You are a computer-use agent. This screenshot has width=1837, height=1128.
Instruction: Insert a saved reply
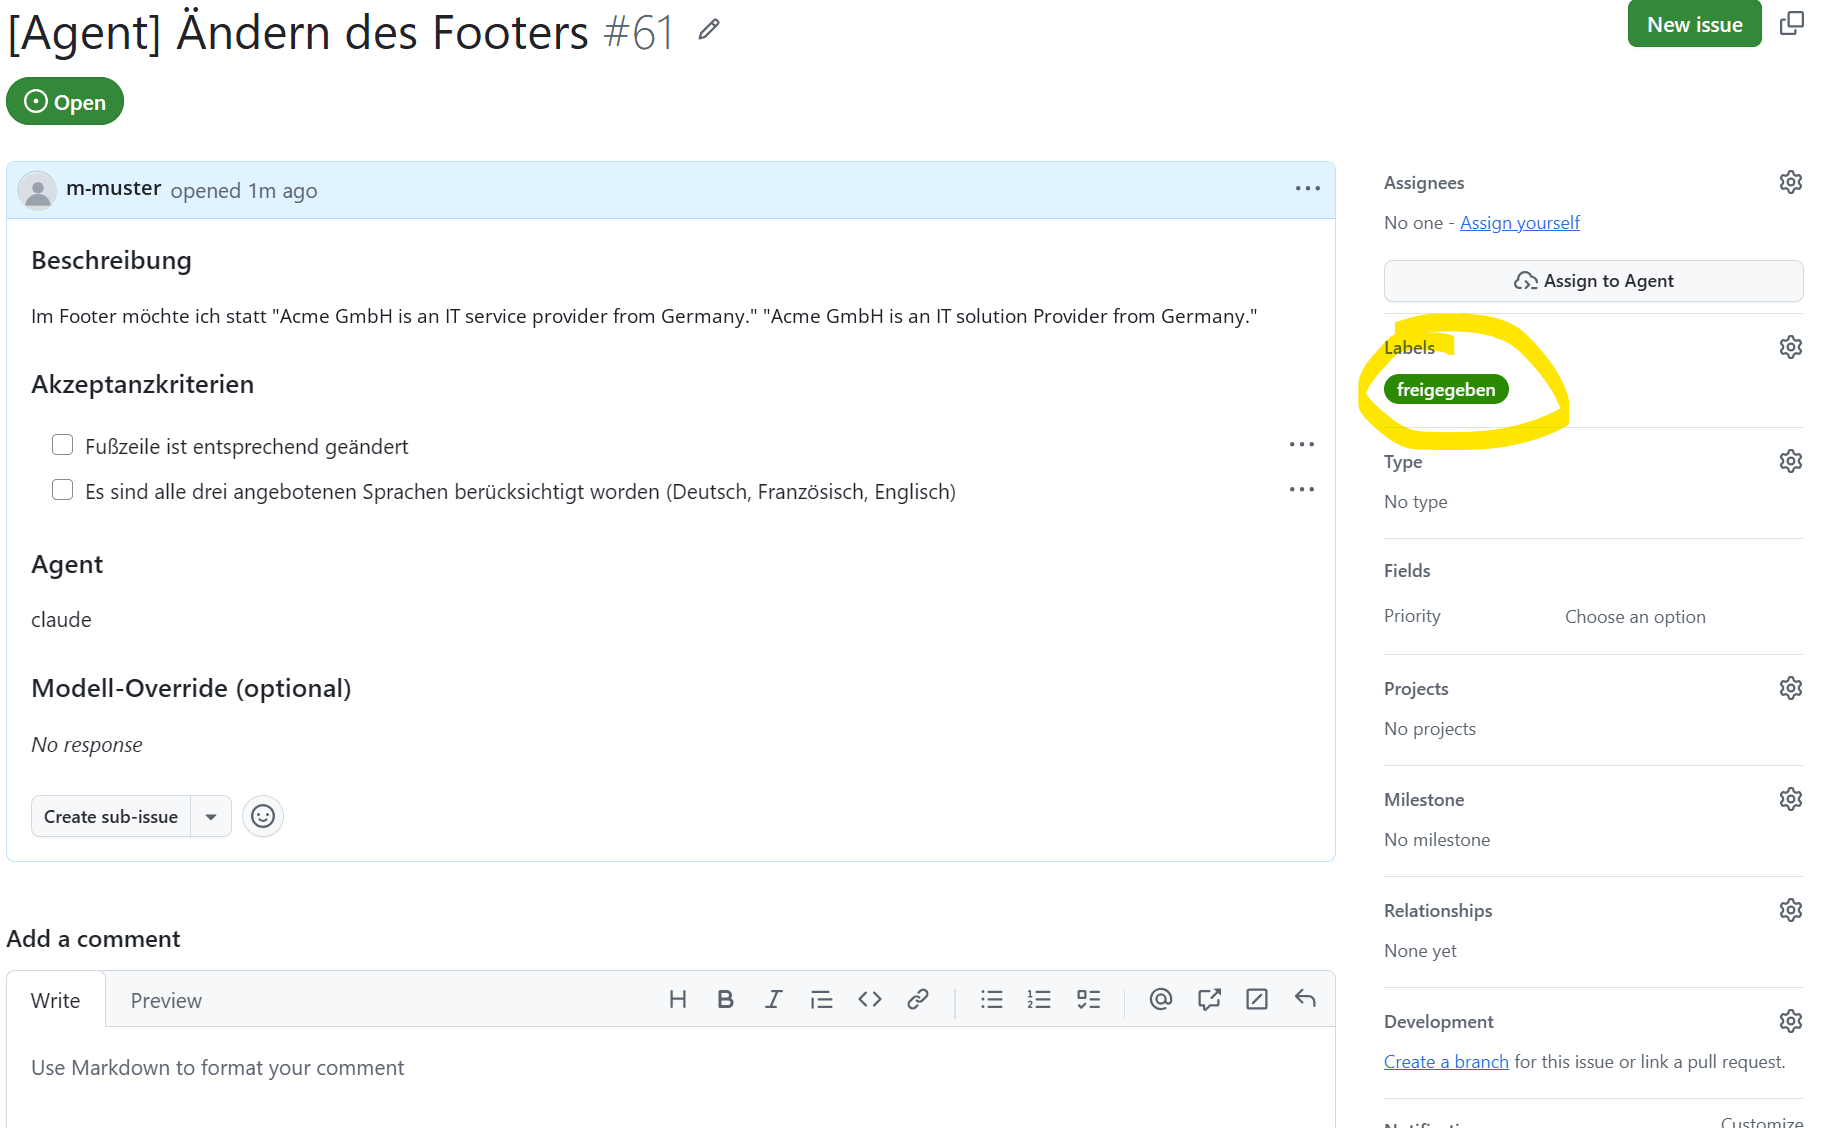(x=1305, y=999)
